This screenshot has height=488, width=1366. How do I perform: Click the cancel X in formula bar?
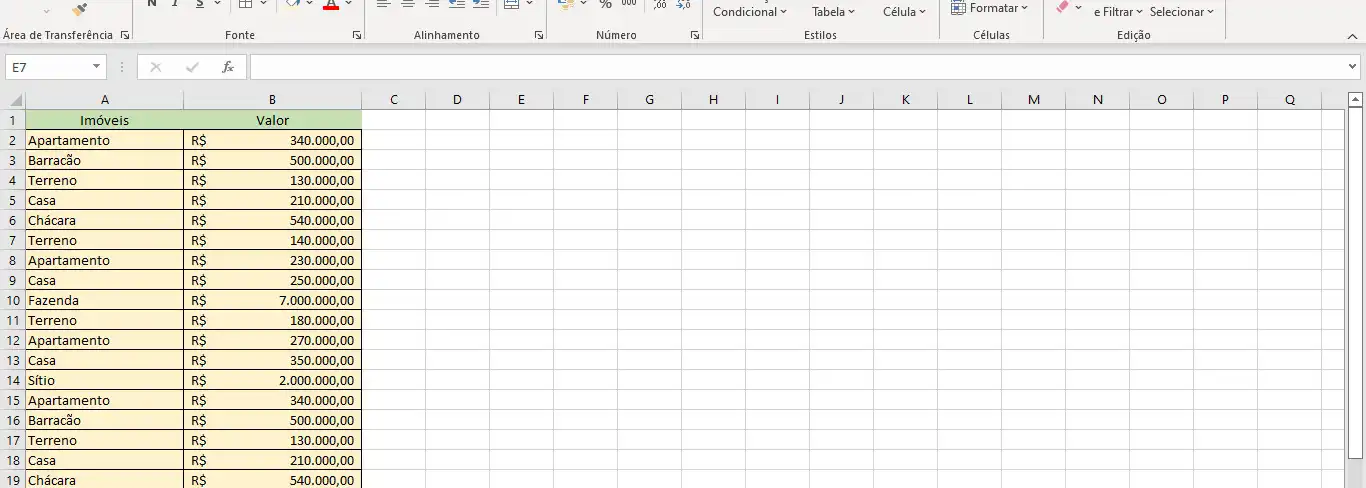155,67
